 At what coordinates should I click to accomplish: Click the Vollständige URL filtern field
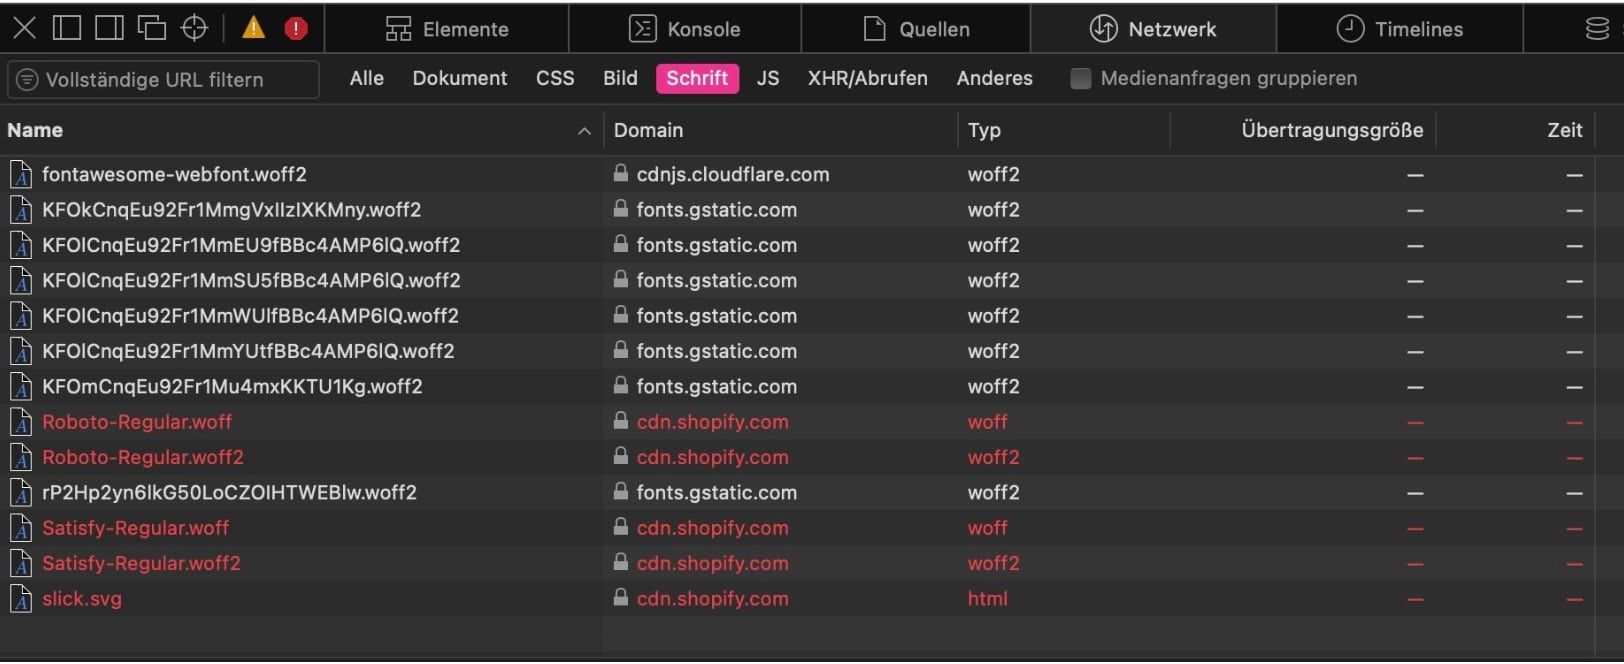click(165, 80)
